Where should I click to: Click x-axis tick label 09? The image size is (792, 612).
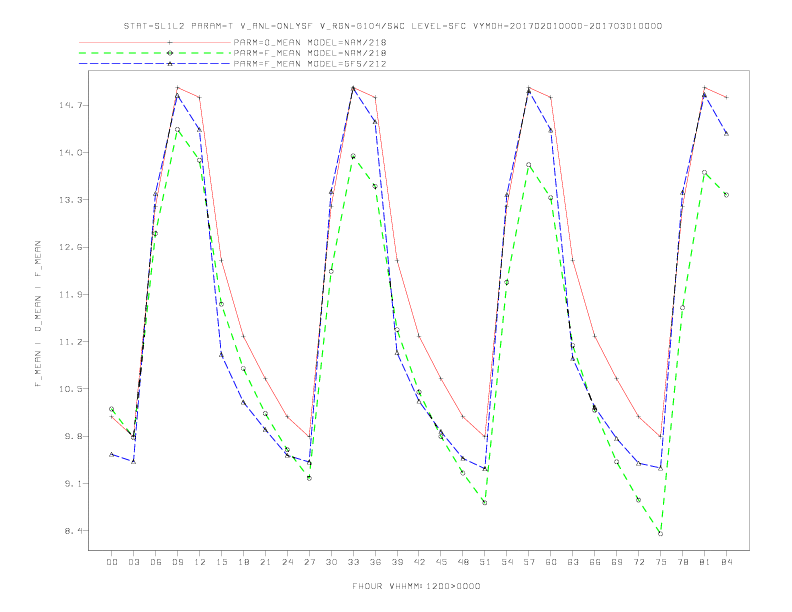click(x=177, y=562)
